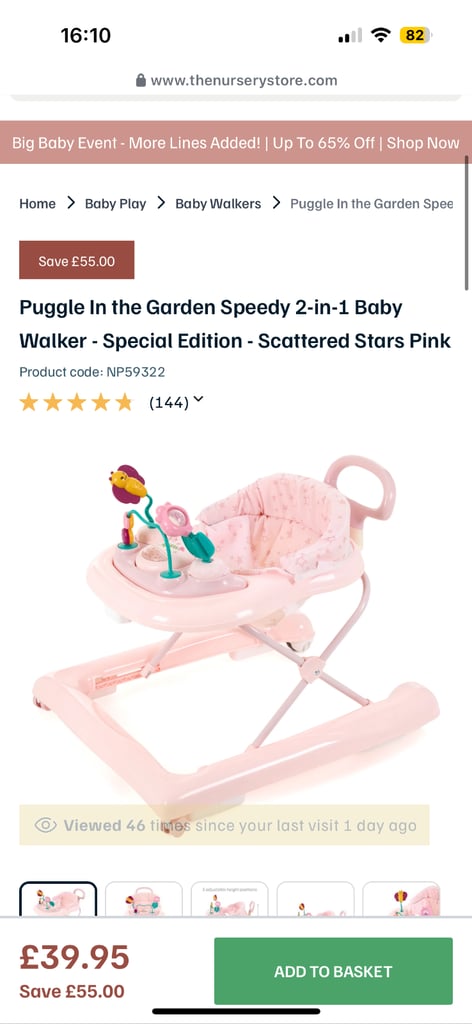This screenshot has width=472, height=1024.
Task: Expand the (144) reviews dropdown arrow
Action: click(x=198, y=400)
